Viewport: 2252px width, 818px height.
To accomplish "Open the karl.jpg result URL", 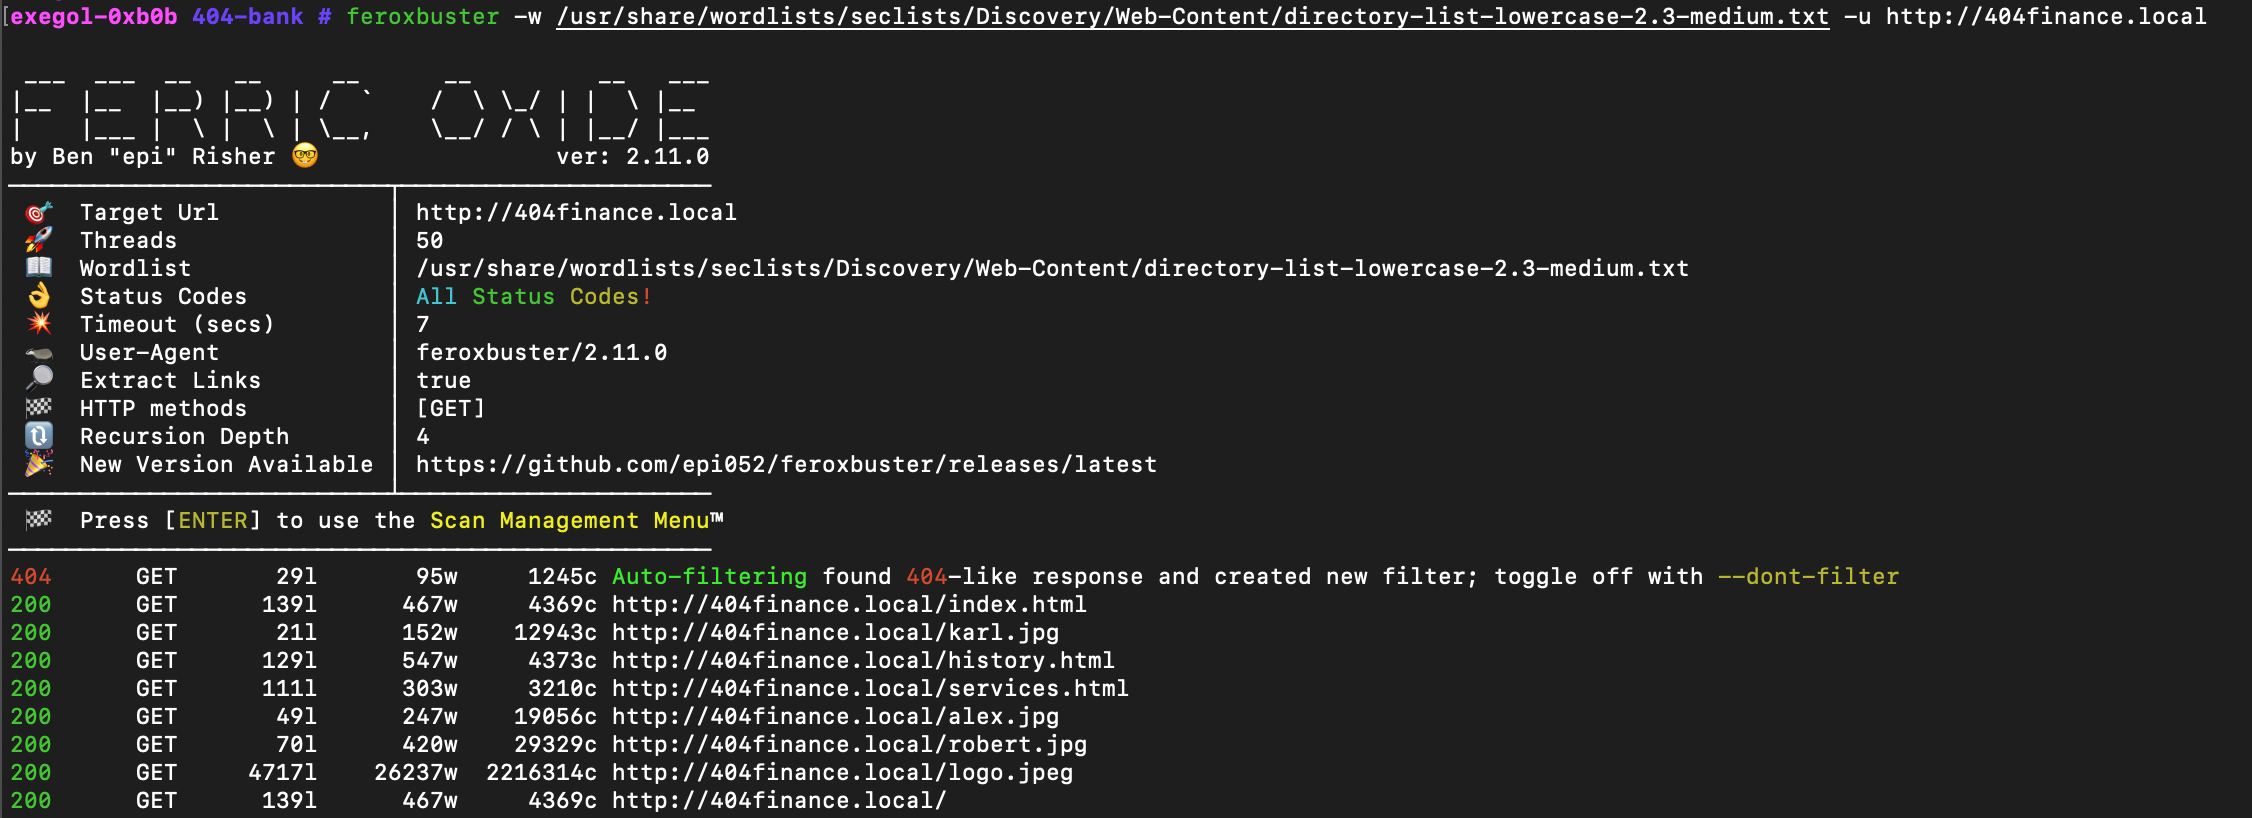I will click(x=835, y=633).
